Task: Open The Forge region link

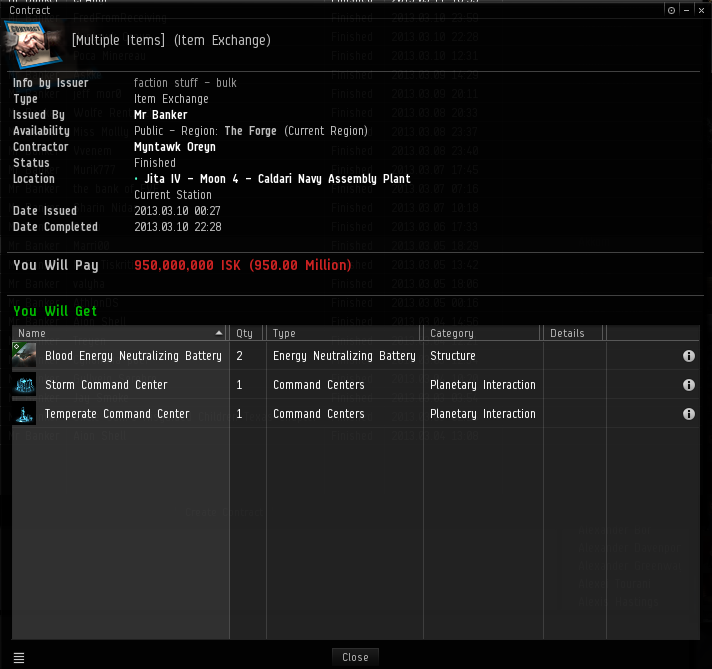Action: click(x=250, y=131)
